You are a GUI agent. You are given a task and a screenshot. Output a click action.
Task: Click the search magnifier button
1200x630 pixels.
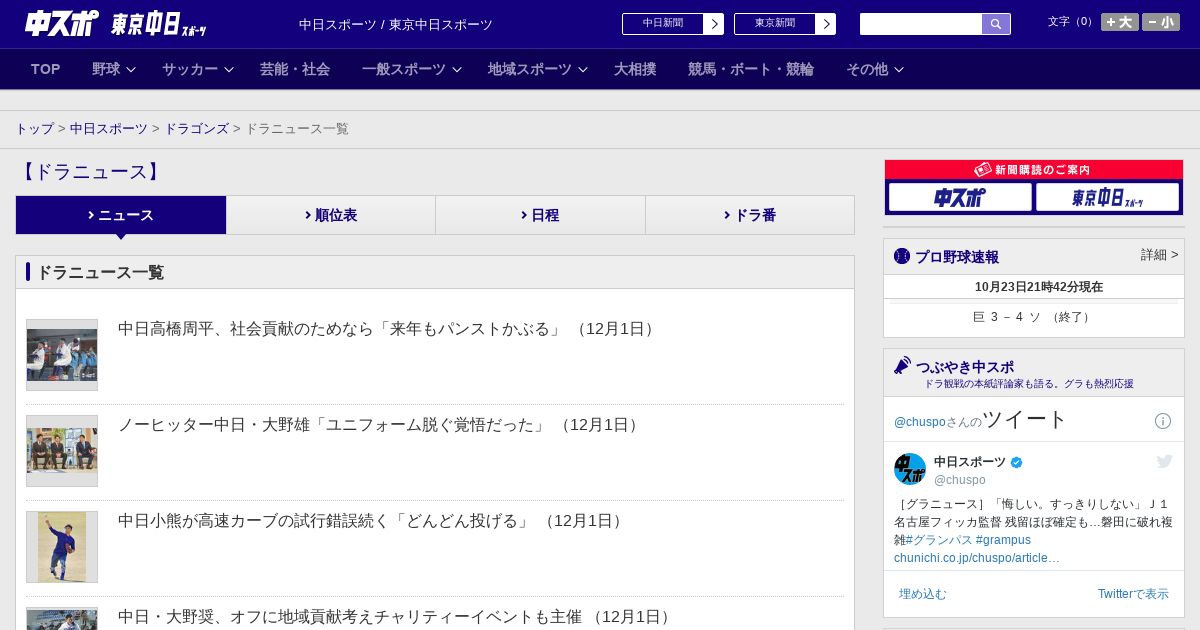[996, 24]
